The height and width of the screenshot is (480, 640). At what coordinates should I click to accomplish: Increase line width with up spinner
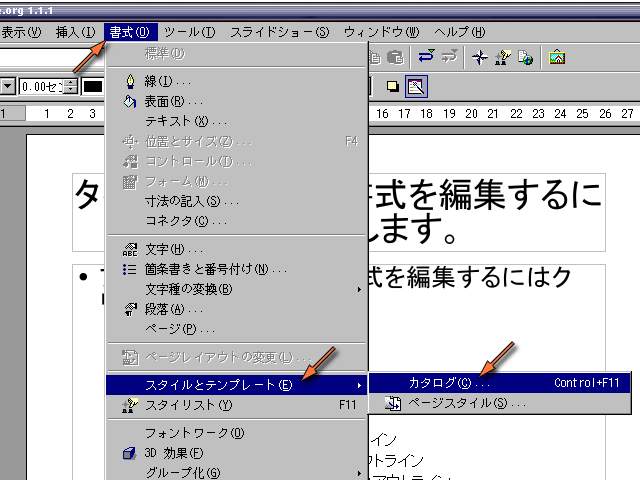coord(71,82)
